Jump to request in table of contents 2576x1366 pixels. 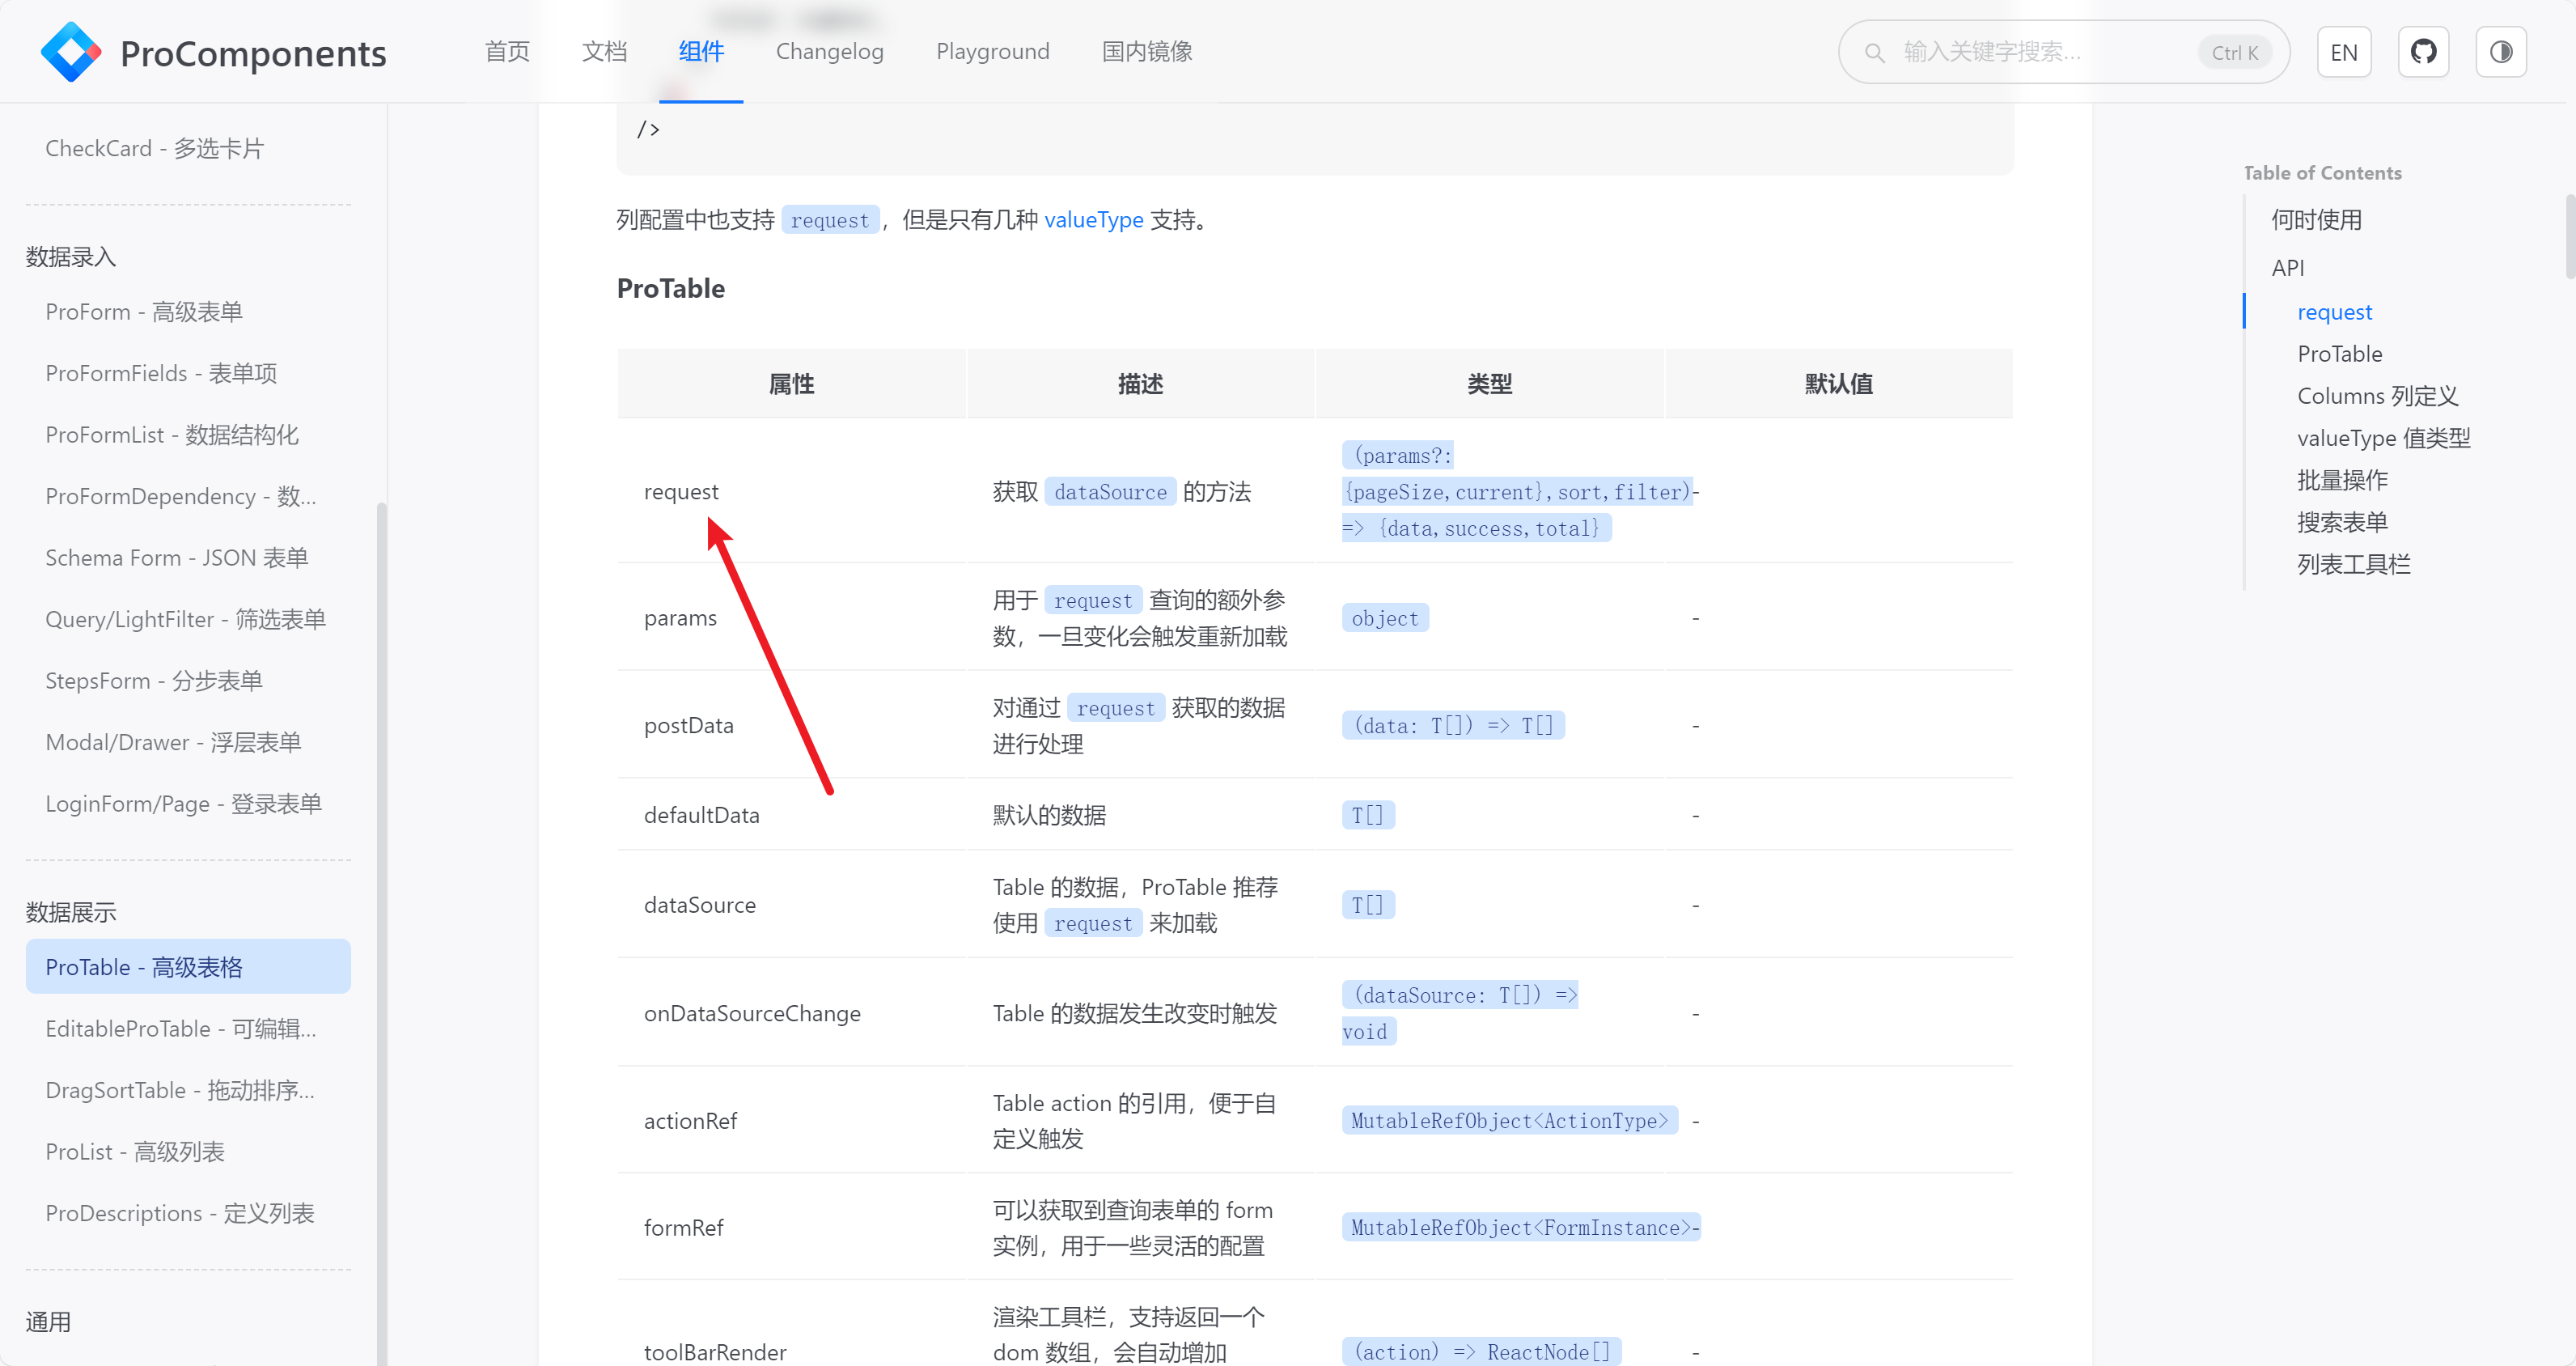[x=2334, y=312]
